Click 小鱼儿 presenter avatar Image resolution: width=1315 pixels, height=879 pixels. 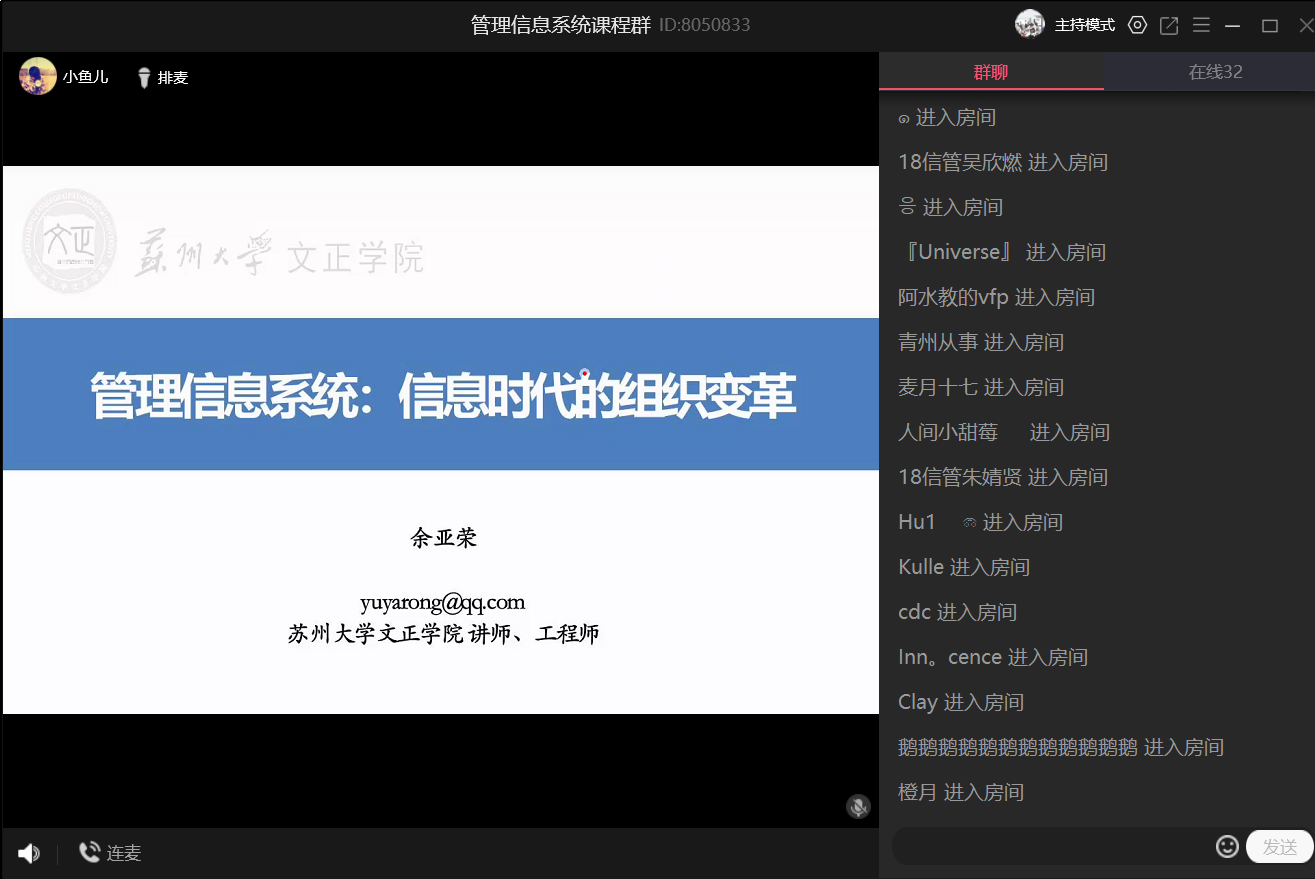38,76
